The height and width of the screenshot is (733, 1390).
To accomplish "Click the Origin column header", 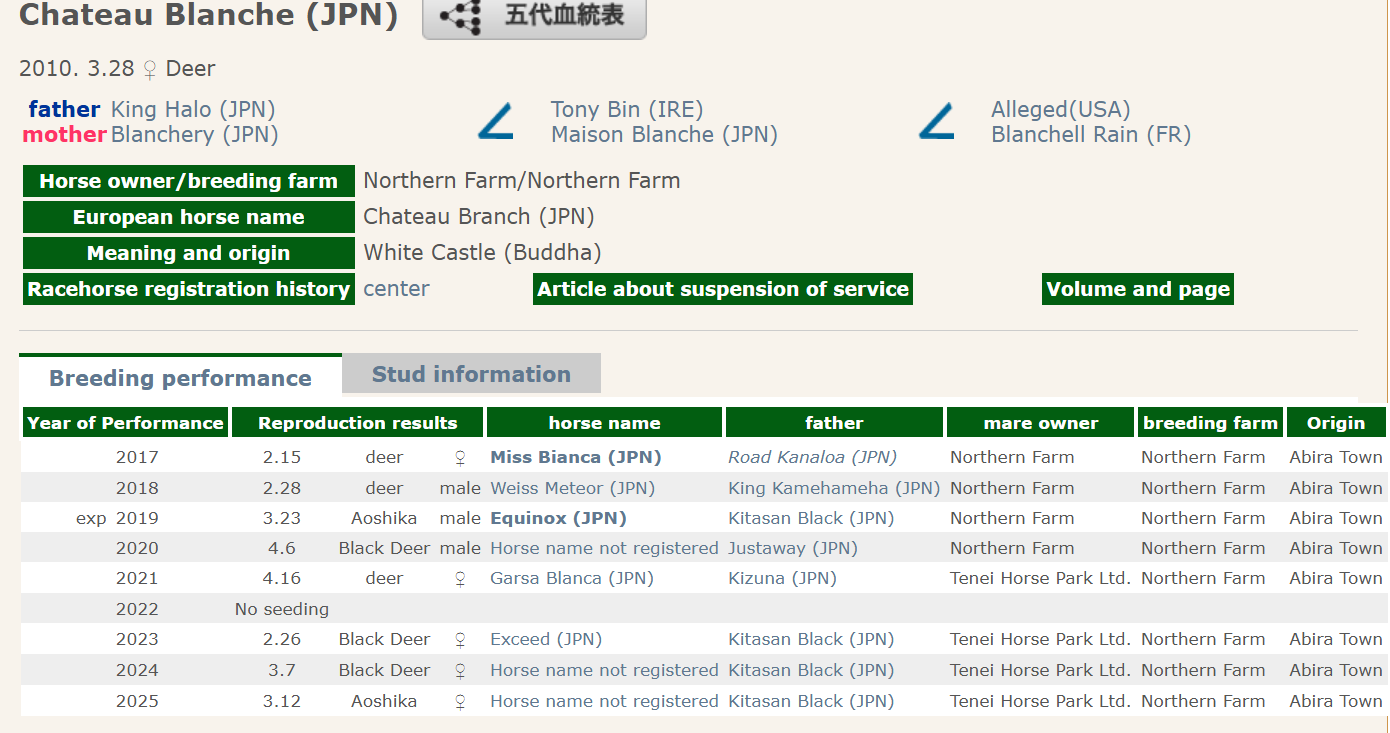I will coord(1336,423).
